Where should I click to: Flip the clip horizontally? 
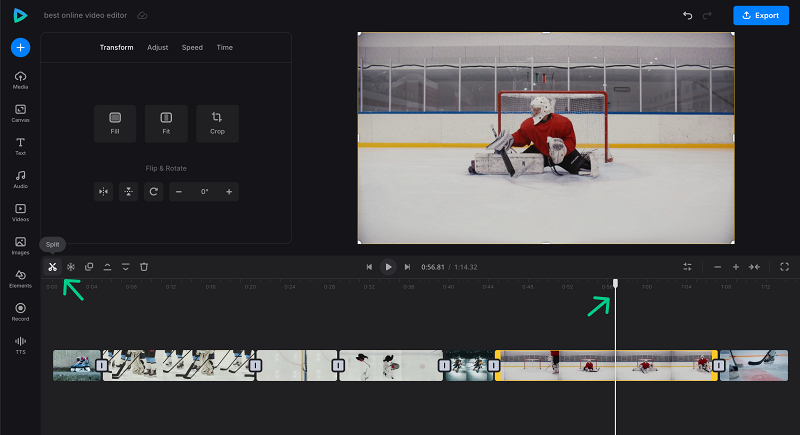coord(104,192)
